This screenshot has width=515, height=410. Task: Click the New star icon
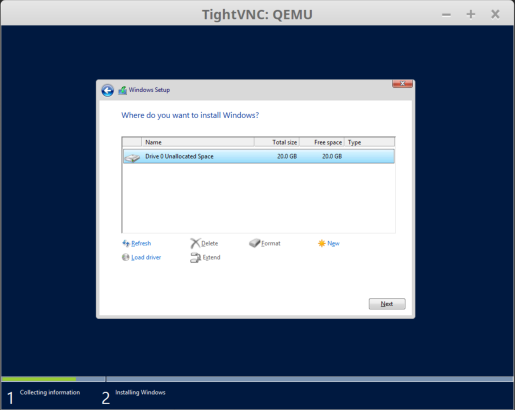coord(321,243)
